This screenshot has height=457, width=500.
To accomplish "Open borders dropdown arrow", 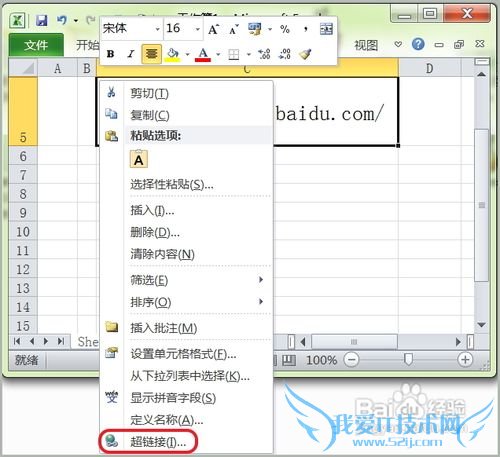I will (249, 54).
